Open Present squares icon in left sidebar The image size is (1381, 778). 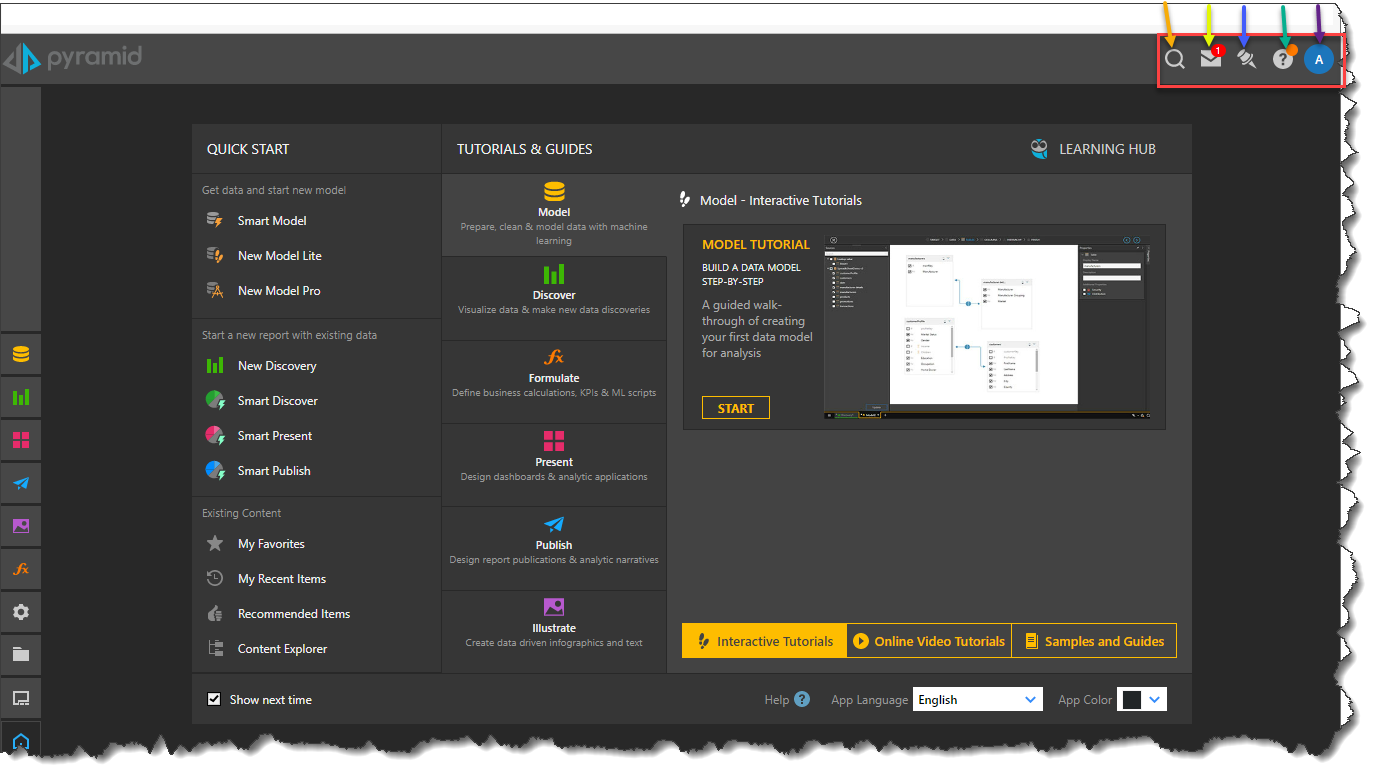click(x=21, y=440)
